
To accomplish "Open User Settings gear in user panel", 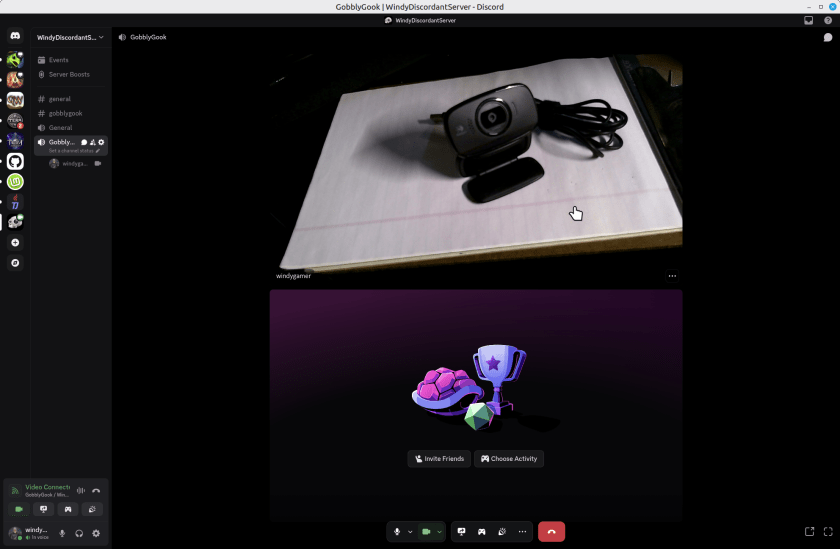I will [x=96, y=533].
